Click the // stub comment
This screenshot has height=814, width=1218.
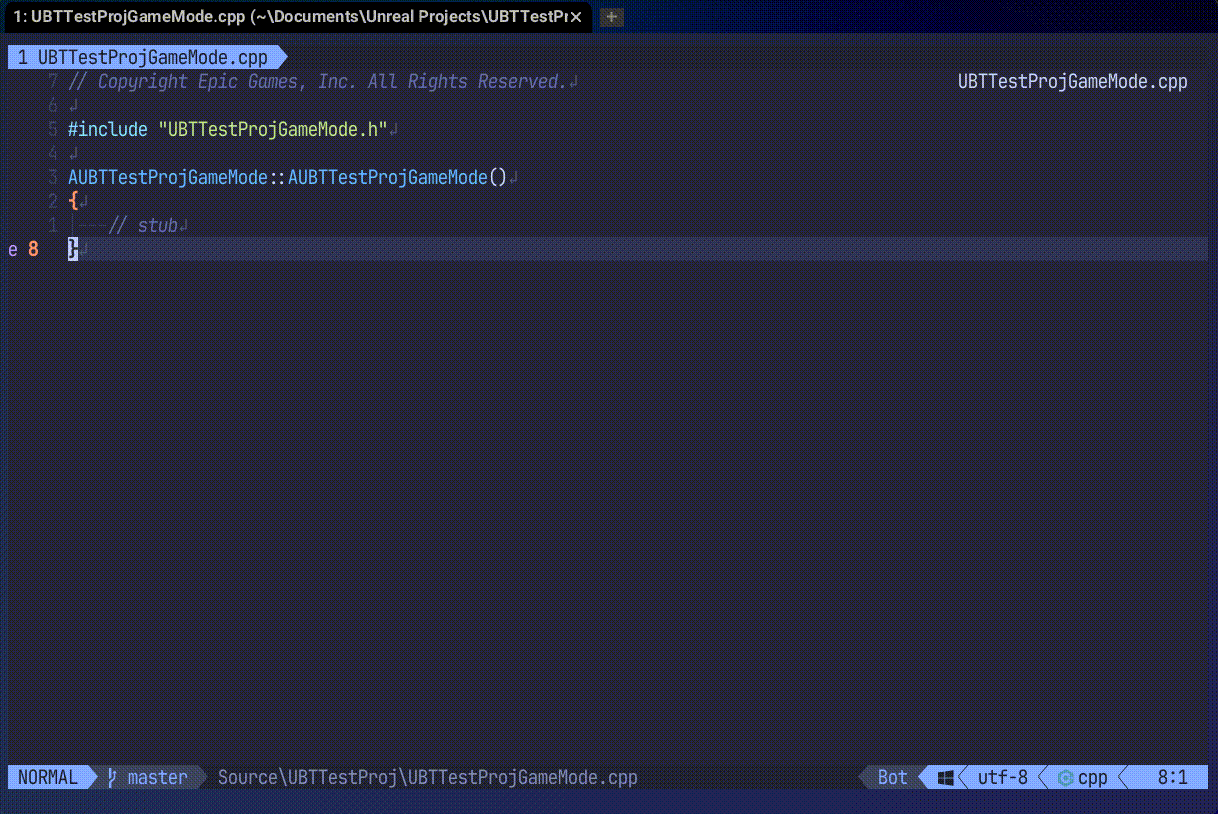143,225
